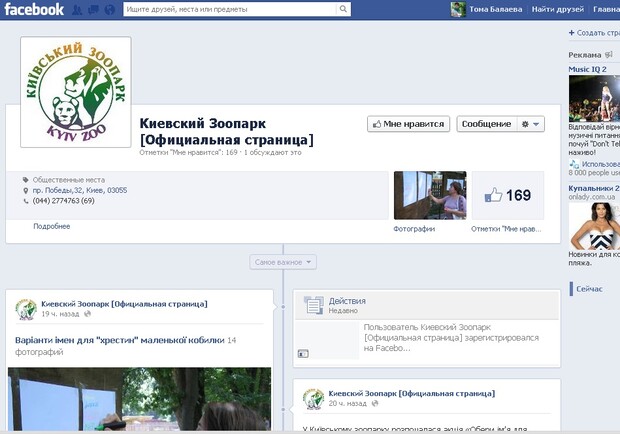Focus the friends and places search field
This screenshot has width=620, height=434.
point(230,9)
